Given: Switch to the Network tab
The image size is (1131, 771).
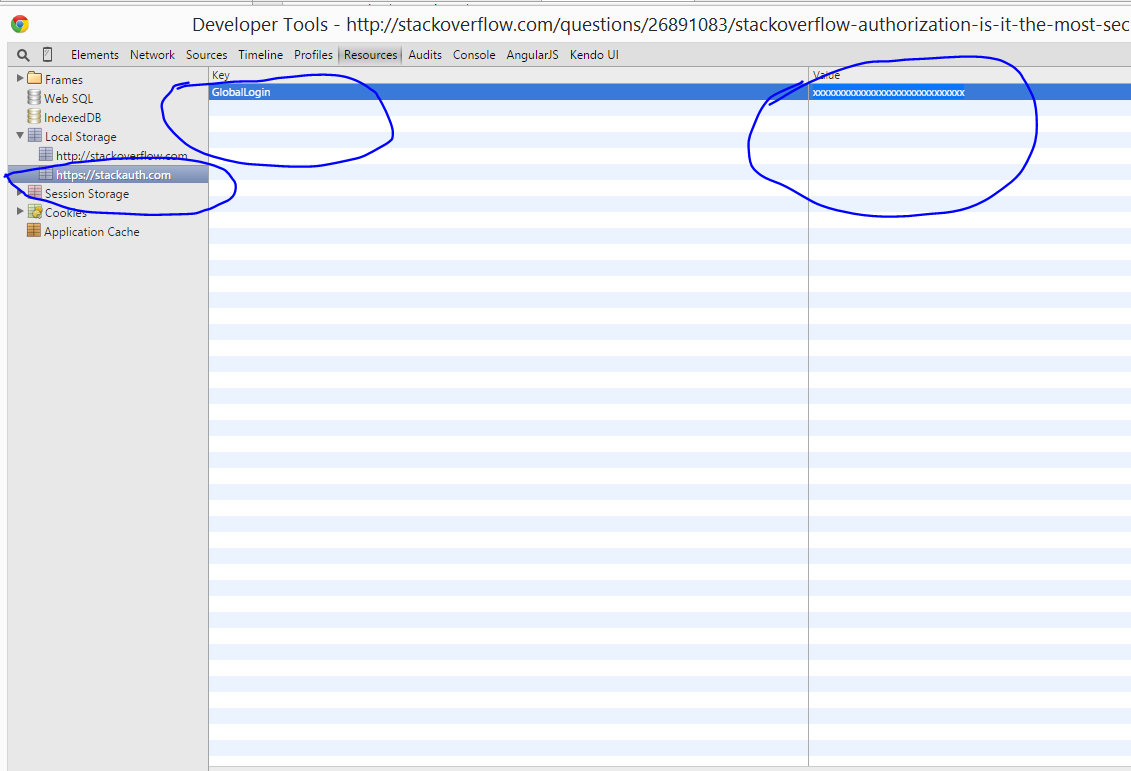Looking at the screenshot, I should pyautogui.click(x=152, y=55).
